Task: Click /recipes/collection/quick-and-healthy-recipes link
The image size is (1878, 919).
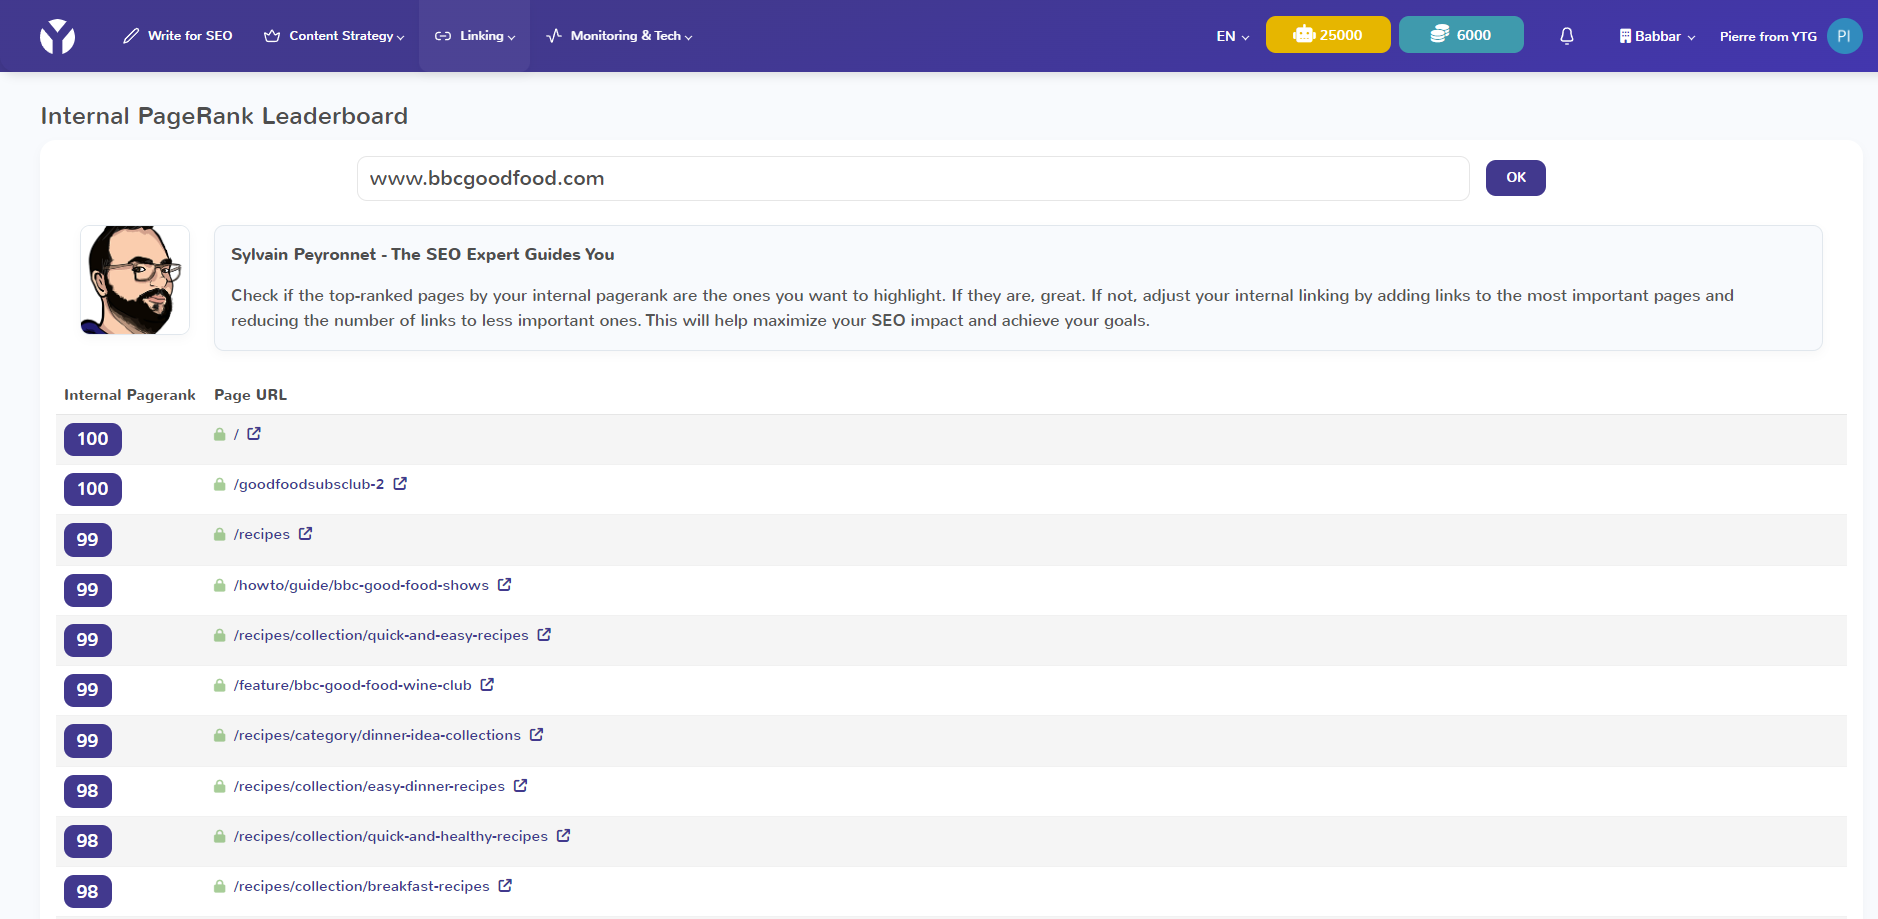Action: click(x=391, y=836)
